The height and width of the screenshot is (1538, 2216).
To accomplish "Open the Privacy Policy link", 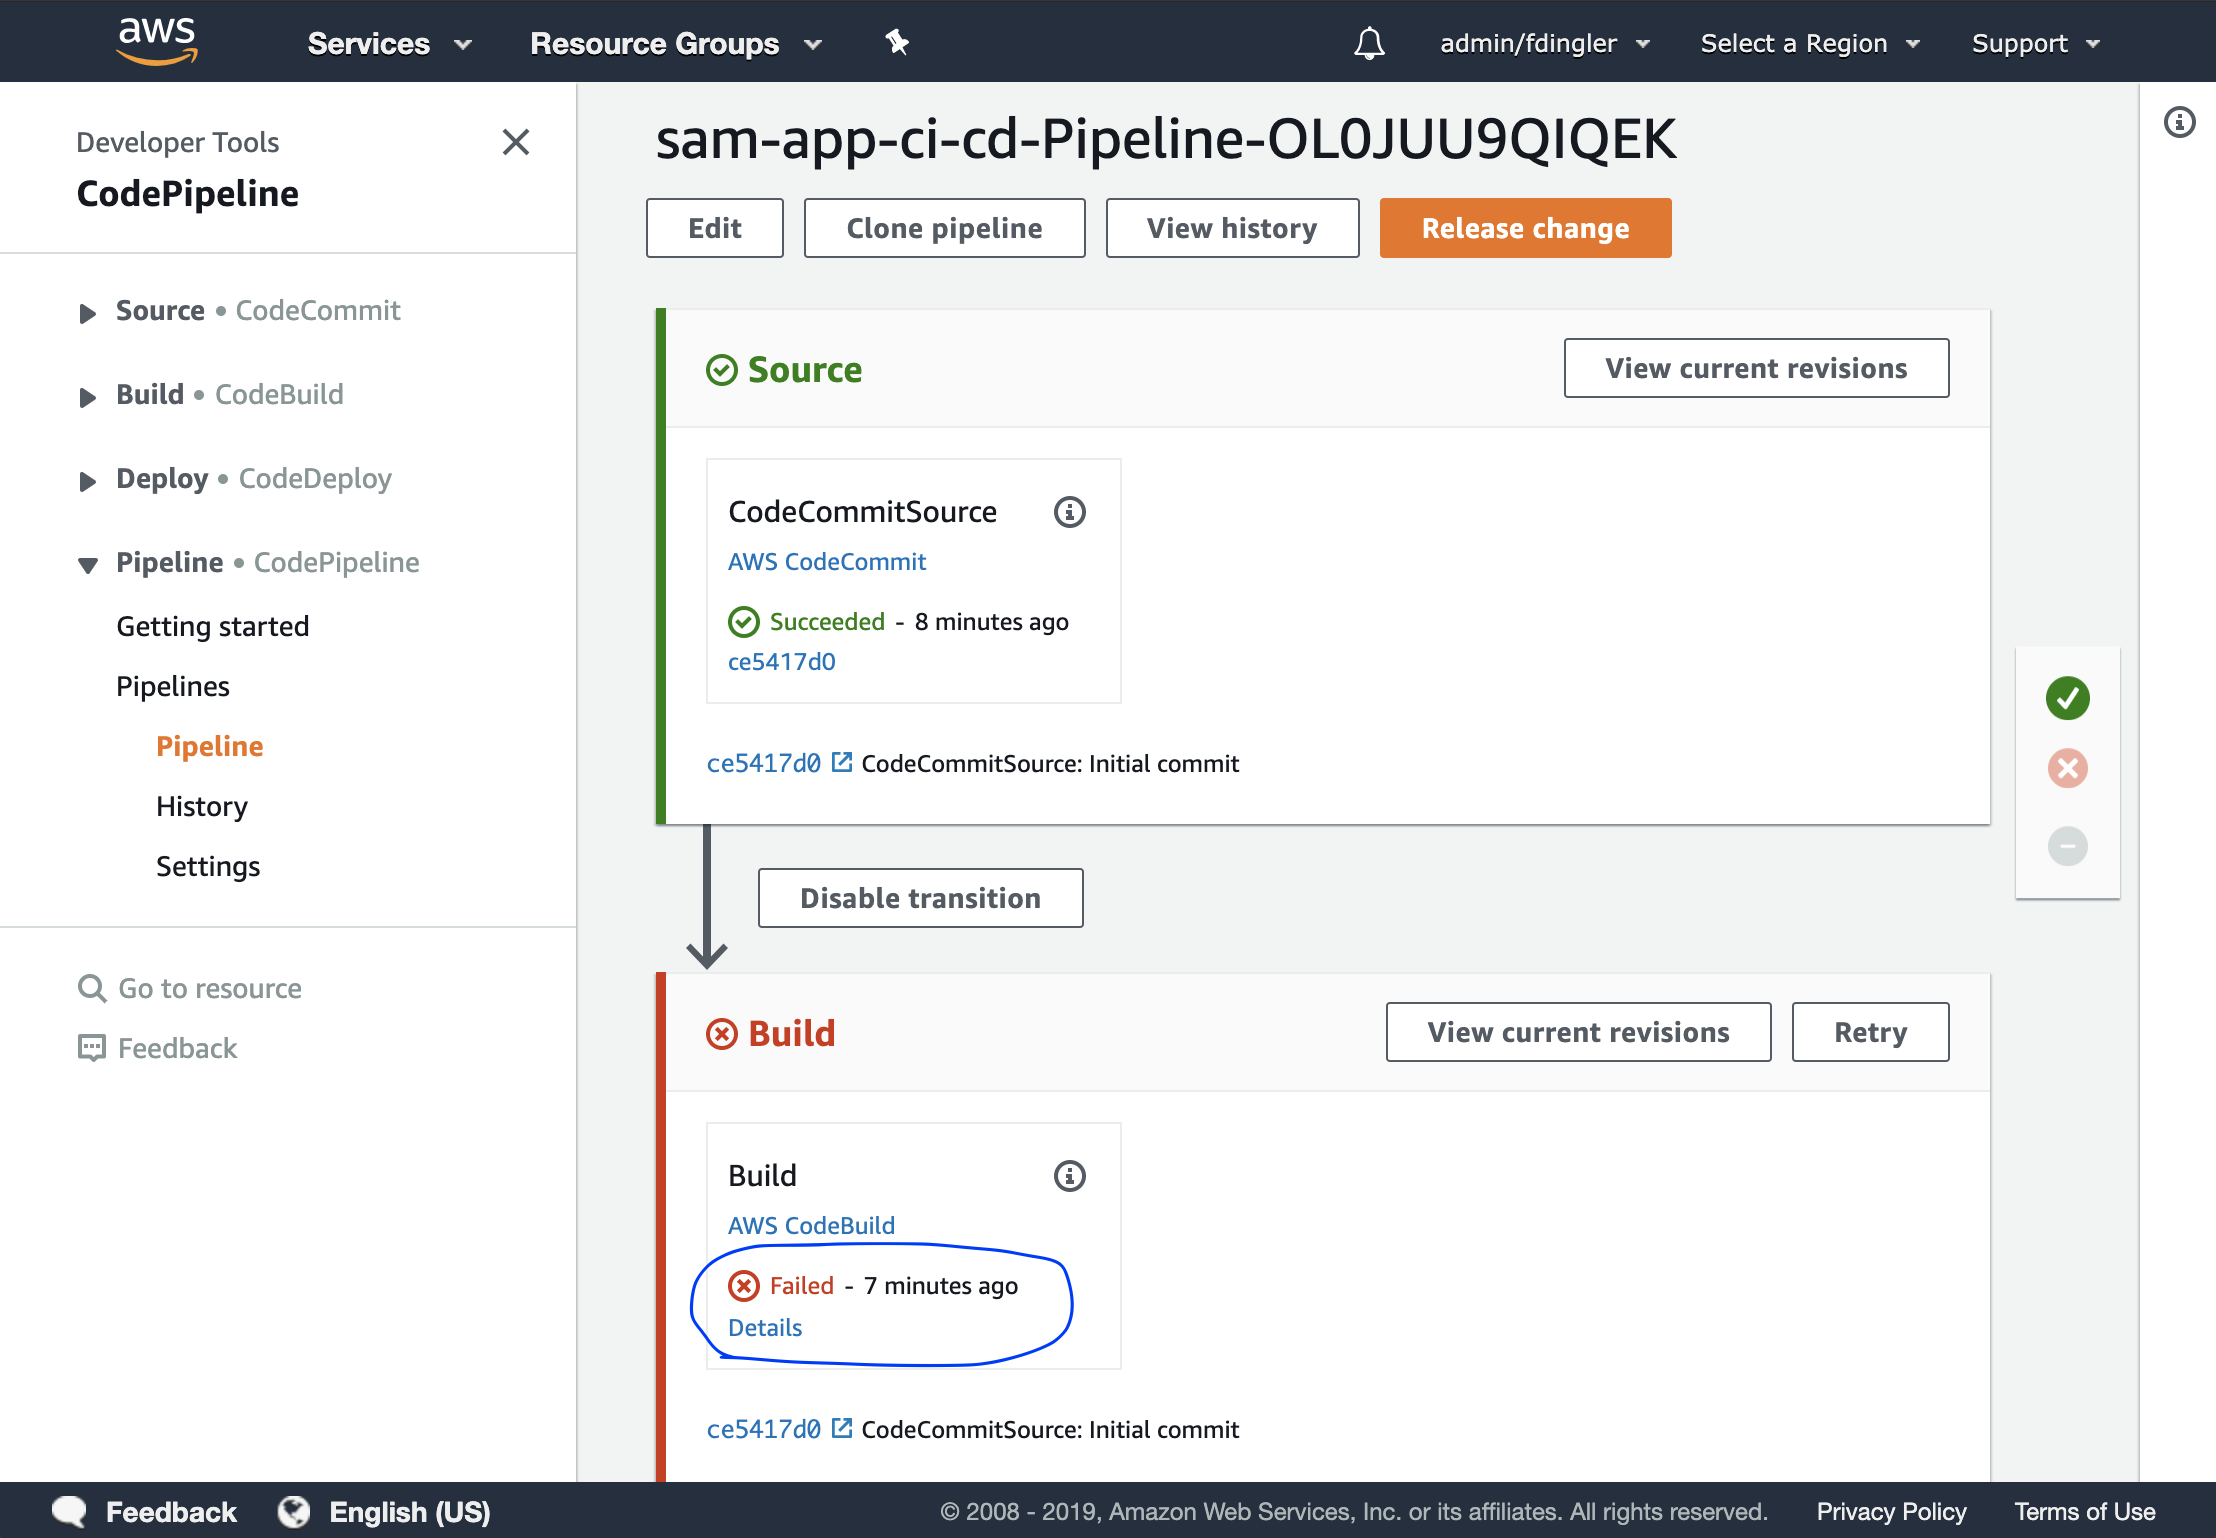I will [x=1891, y=1511].
